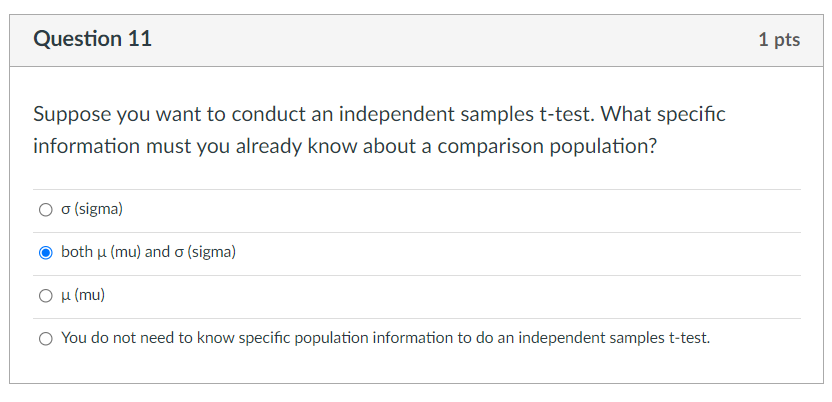Screen dimensions: 832x402
Task: Click the "Question 11" heading
Action: pyautogui.click(x=92, y=40)
